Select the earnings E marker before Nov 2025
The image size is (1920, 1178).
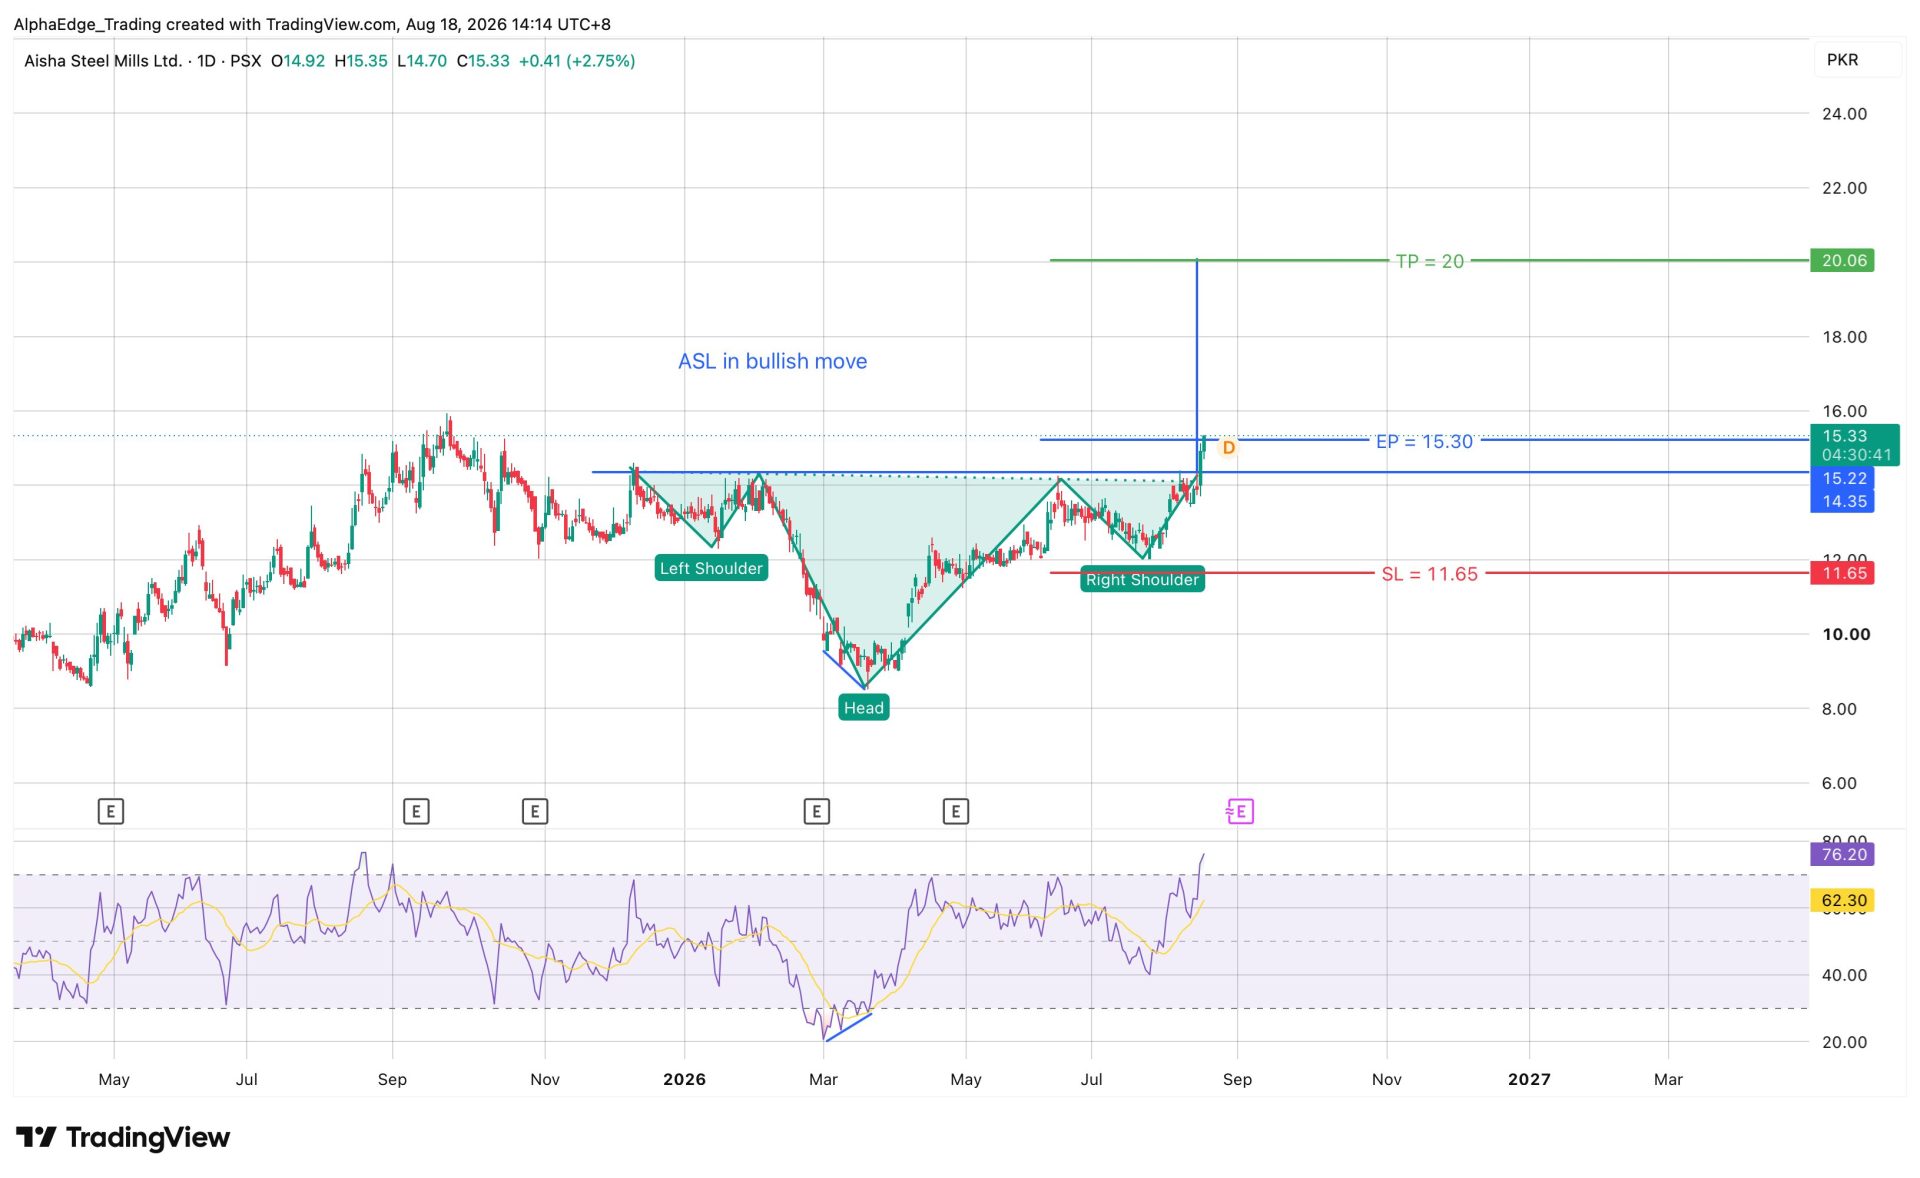[x=535, y=811]
